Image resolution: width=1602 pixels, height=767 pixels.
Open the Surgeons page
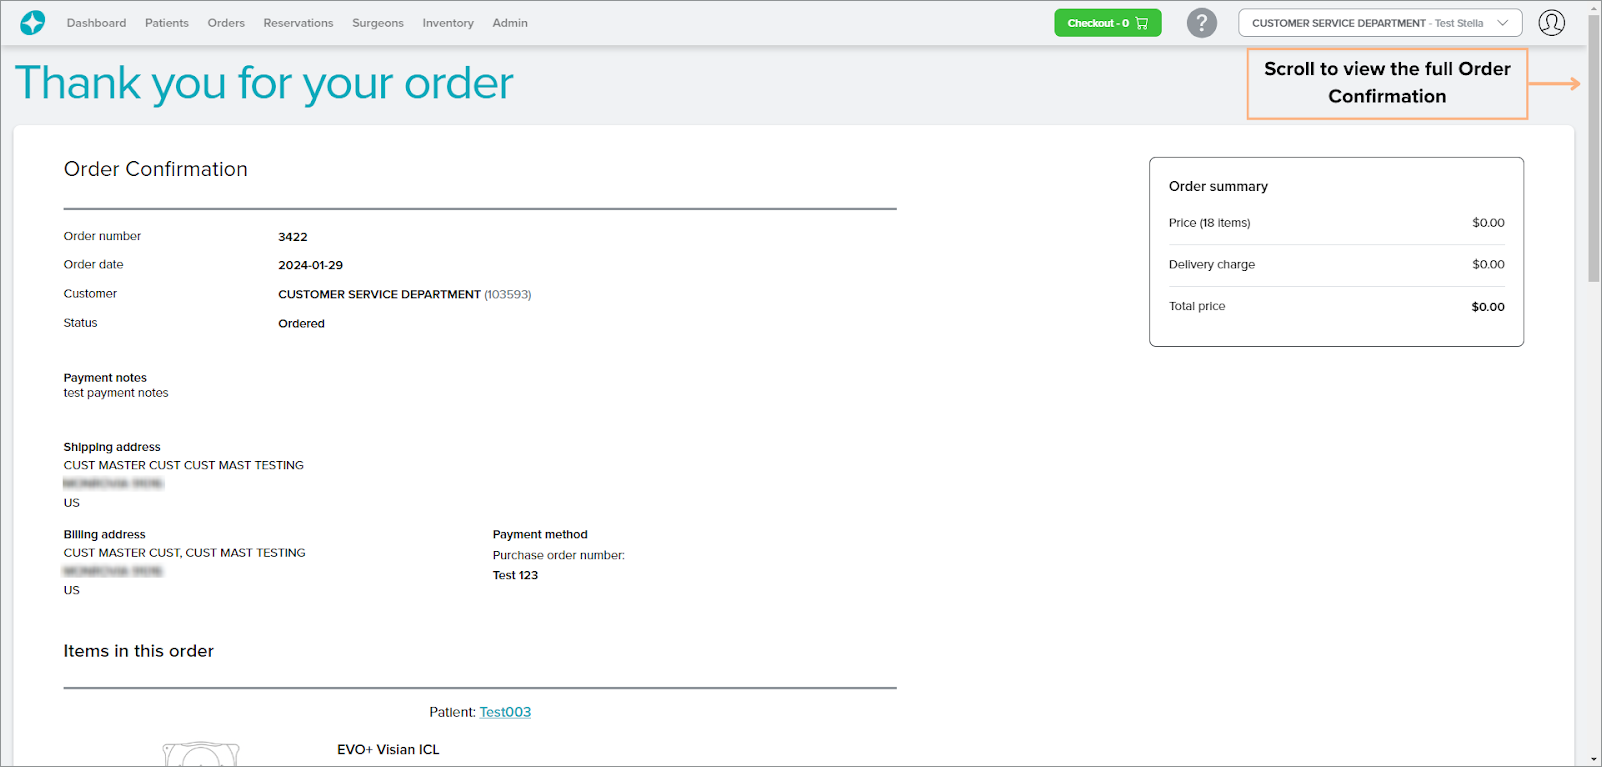point(377,23)
